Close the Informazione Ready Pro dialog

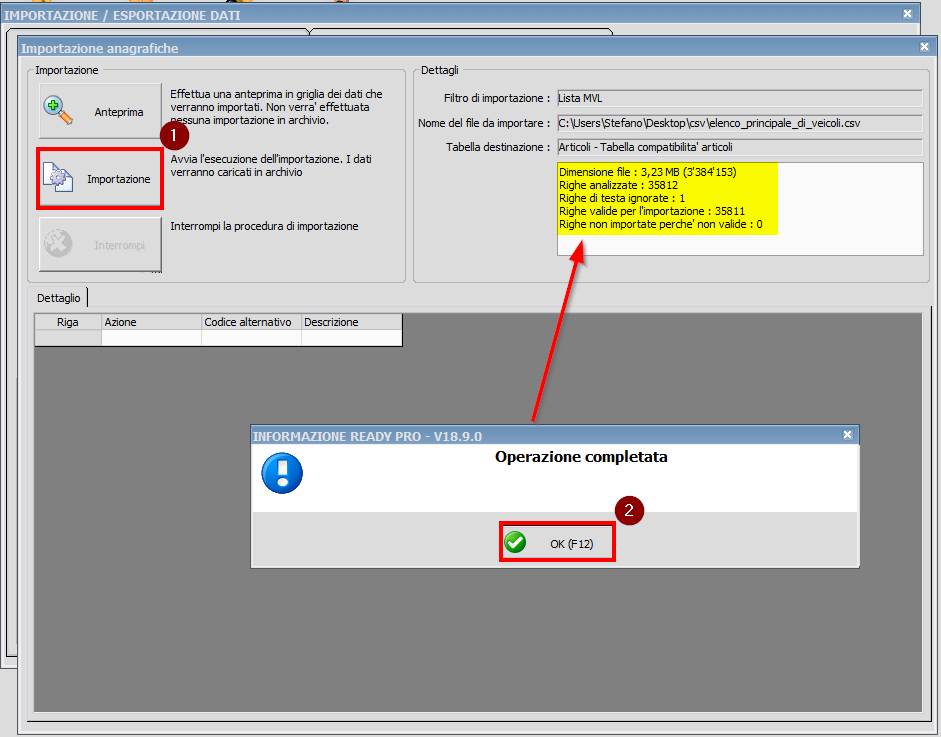(847, 435)
